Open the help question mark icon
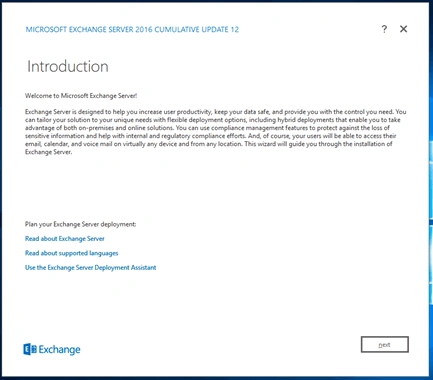This screenshot has height=380, width=433. pyautogui.click(x=384, y=29)
